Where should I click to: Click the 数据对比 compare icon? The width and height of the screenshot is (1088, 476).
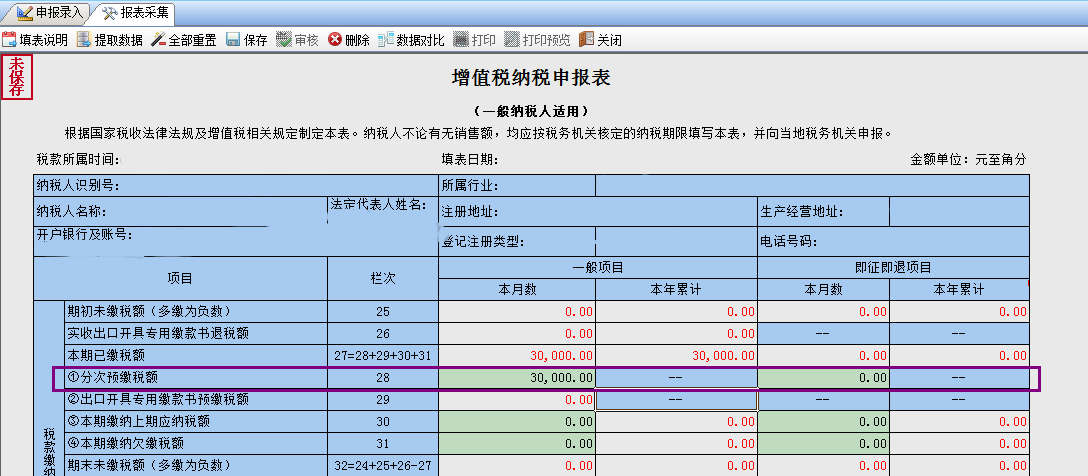pos(386,40)
